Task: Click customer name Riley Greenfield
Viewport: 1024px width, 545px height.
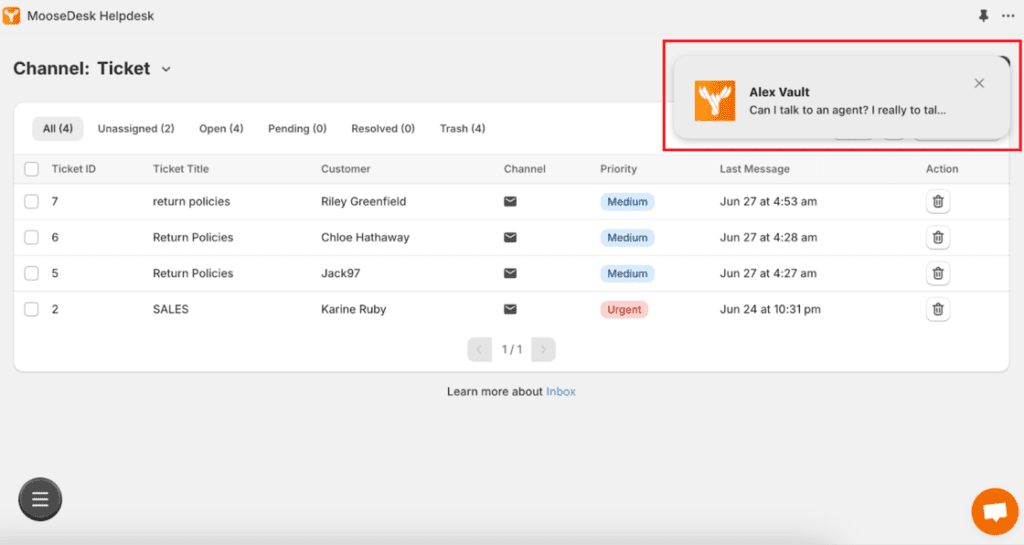Action: pyautogui.click(x=363, y=202)
